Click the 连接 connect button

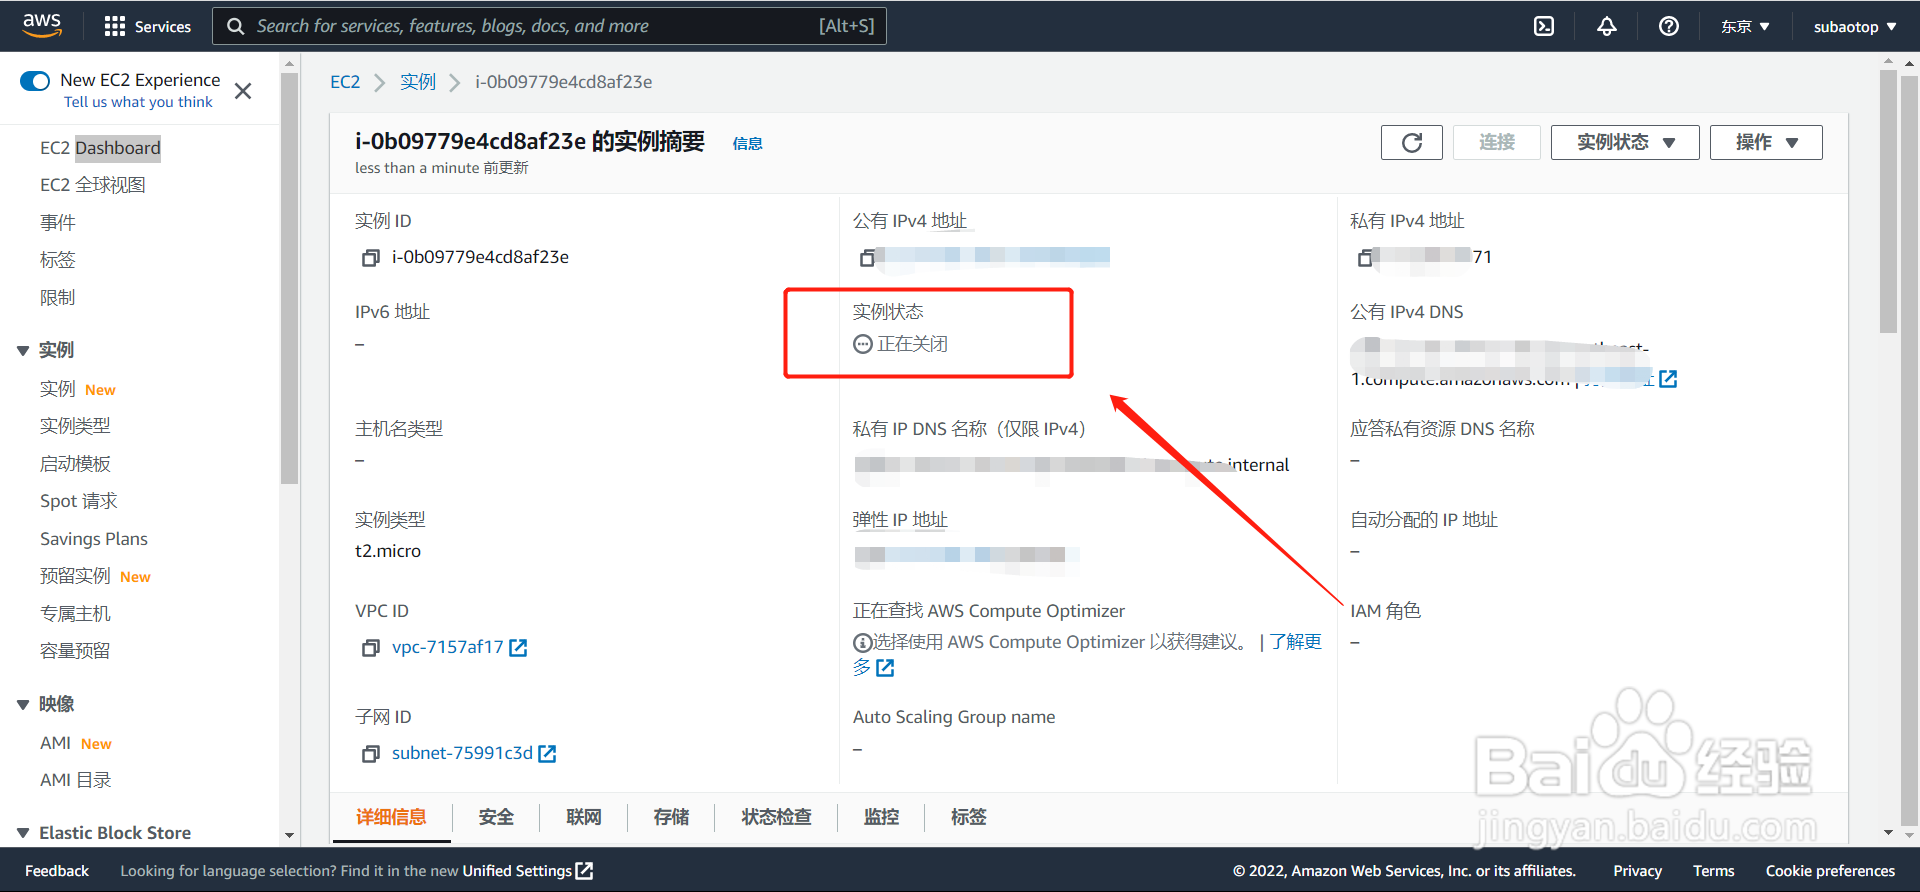tap(1497, 142)
